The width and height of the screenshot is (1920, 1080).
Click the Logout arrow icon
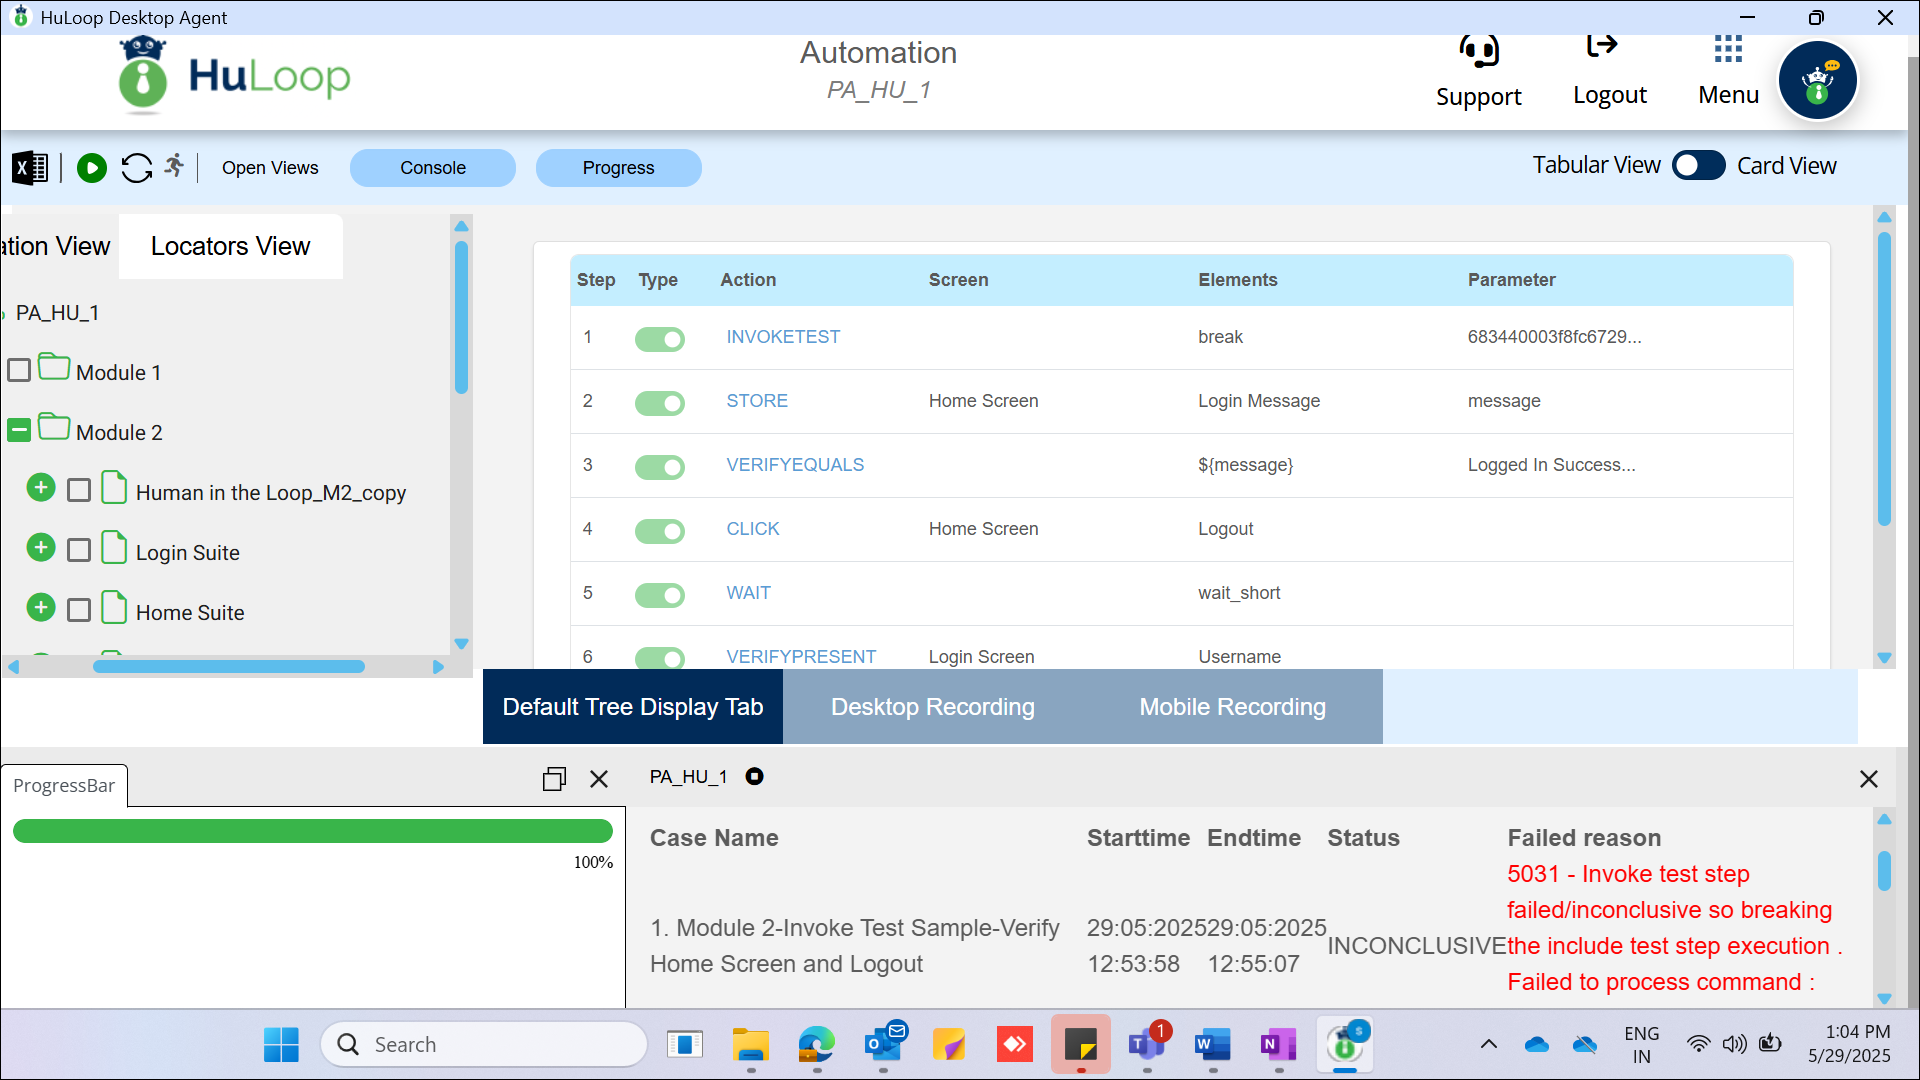pos(1602,46)
